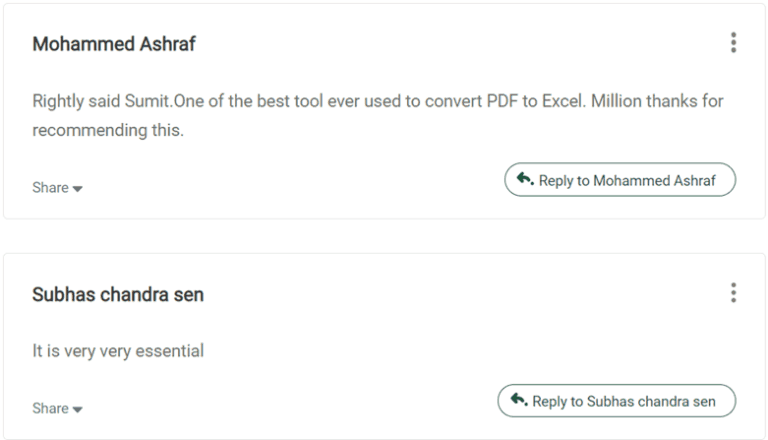Open Share label below "It is very very essential"
768x440 pixels.
pos(50,408)
